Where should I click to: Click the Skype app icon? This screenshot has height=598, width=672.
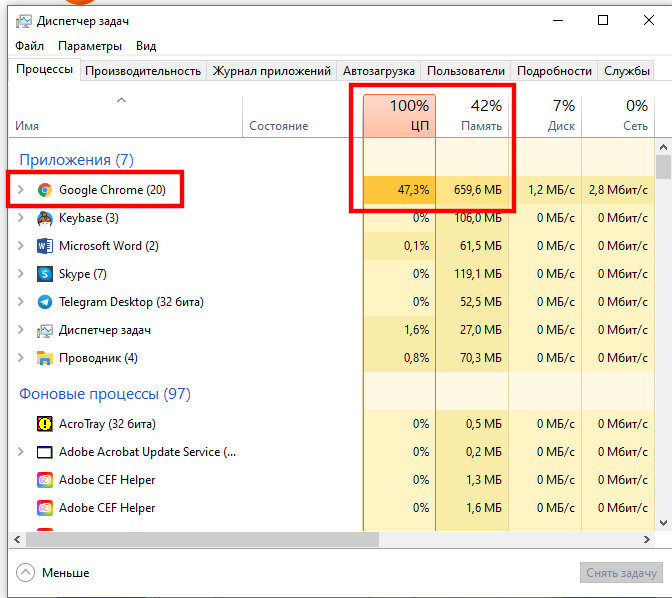45,274
